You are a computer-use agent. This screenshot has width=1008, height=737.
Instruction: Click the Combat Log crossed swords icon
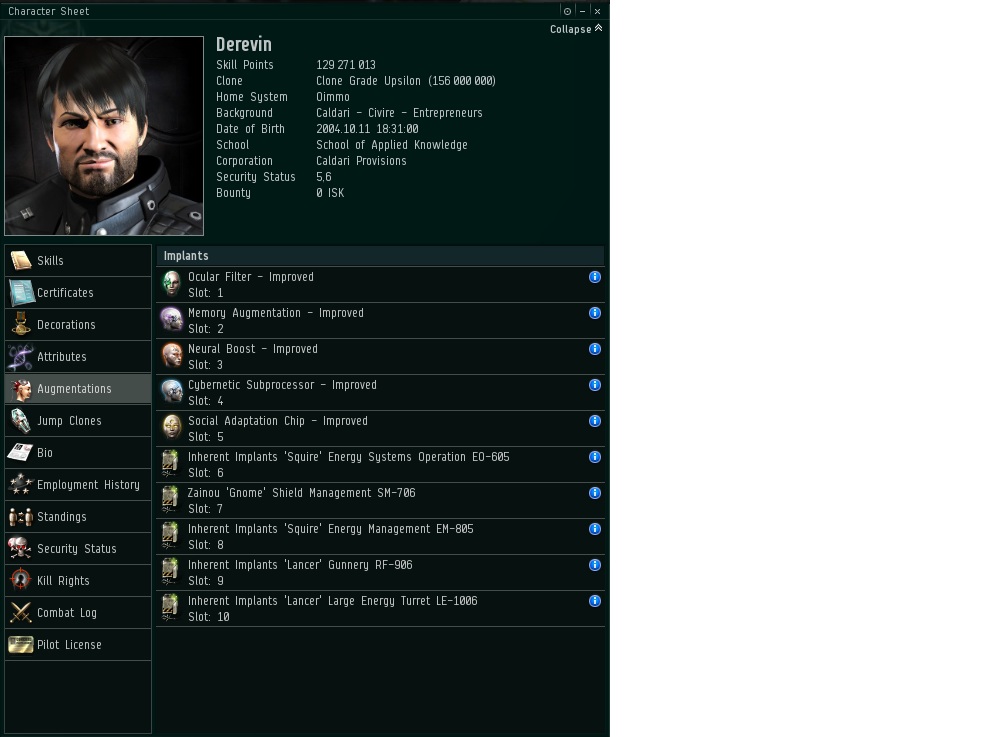click(x=20, y=613)
